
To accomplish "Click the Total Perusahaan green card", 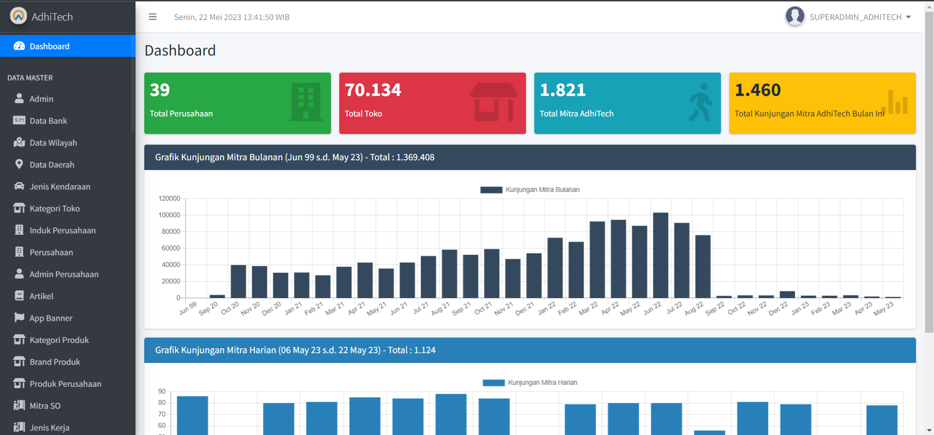I will (237, 103).
